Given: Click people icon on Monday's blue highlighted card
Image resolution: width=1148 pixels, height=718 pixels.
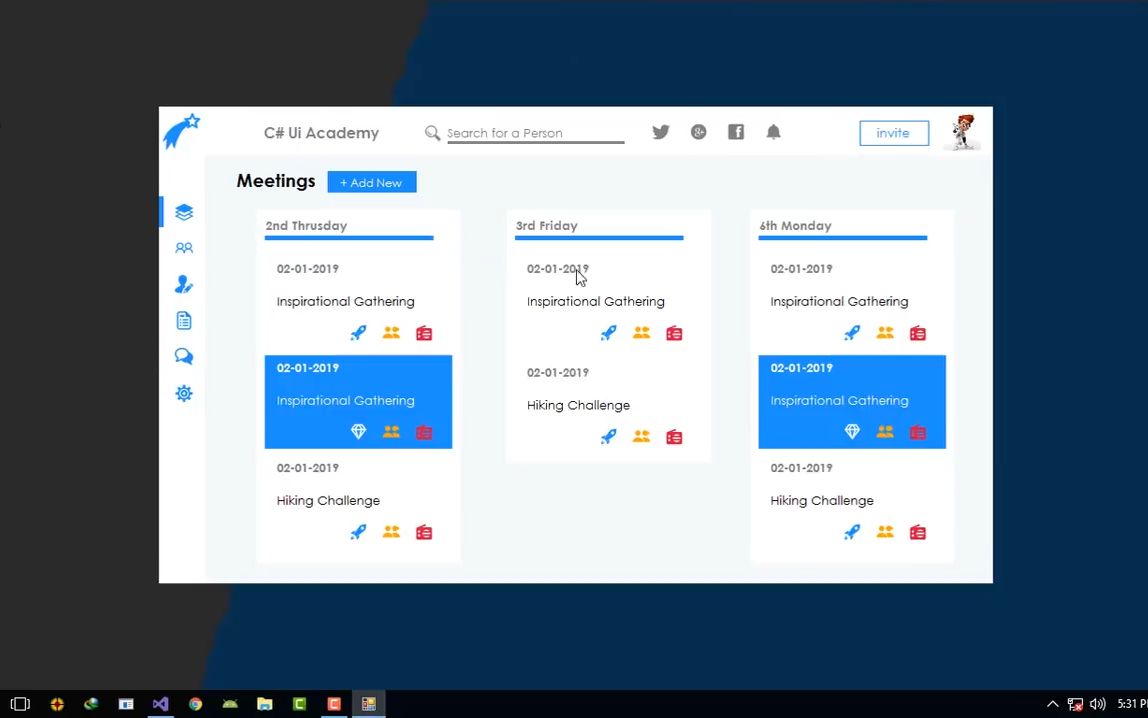Looking at the screenshot, I should tap(885, 432).
